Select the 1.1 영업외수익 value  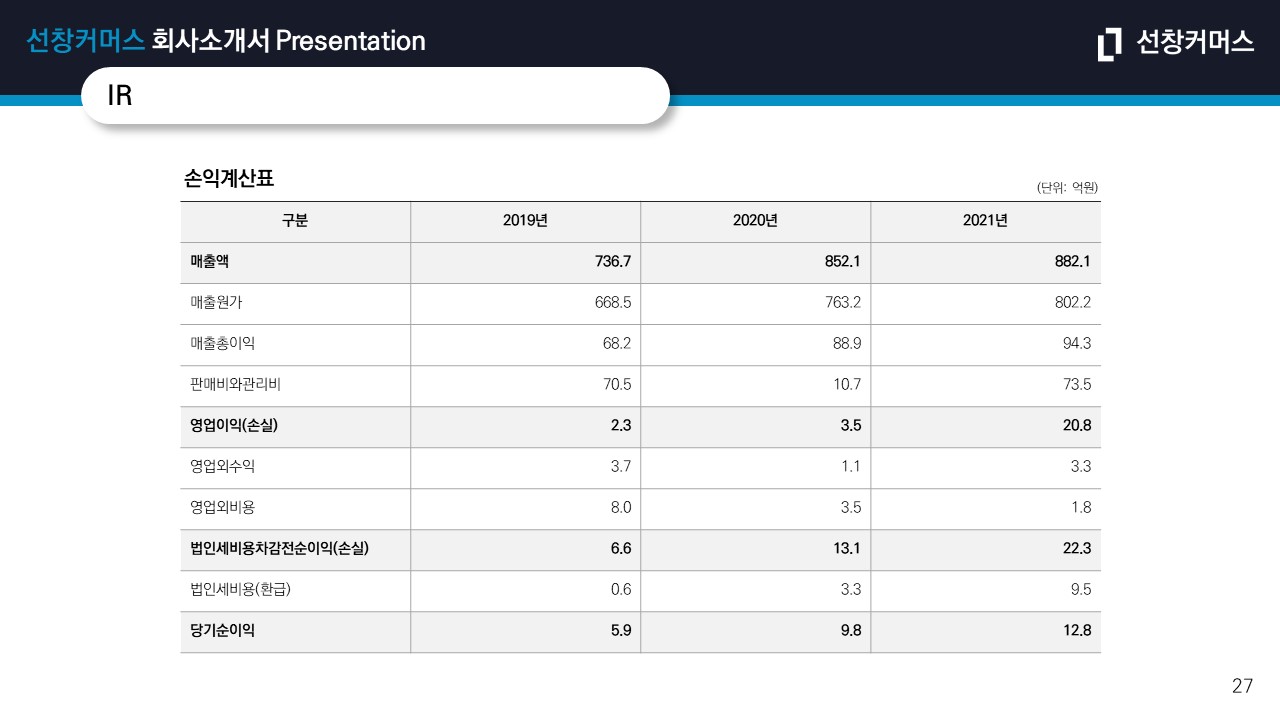pyautogui.click(x=851, y=467)
